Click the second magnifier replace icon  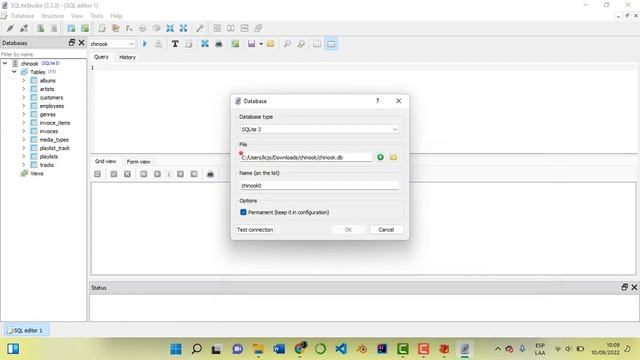pos(301,44)
